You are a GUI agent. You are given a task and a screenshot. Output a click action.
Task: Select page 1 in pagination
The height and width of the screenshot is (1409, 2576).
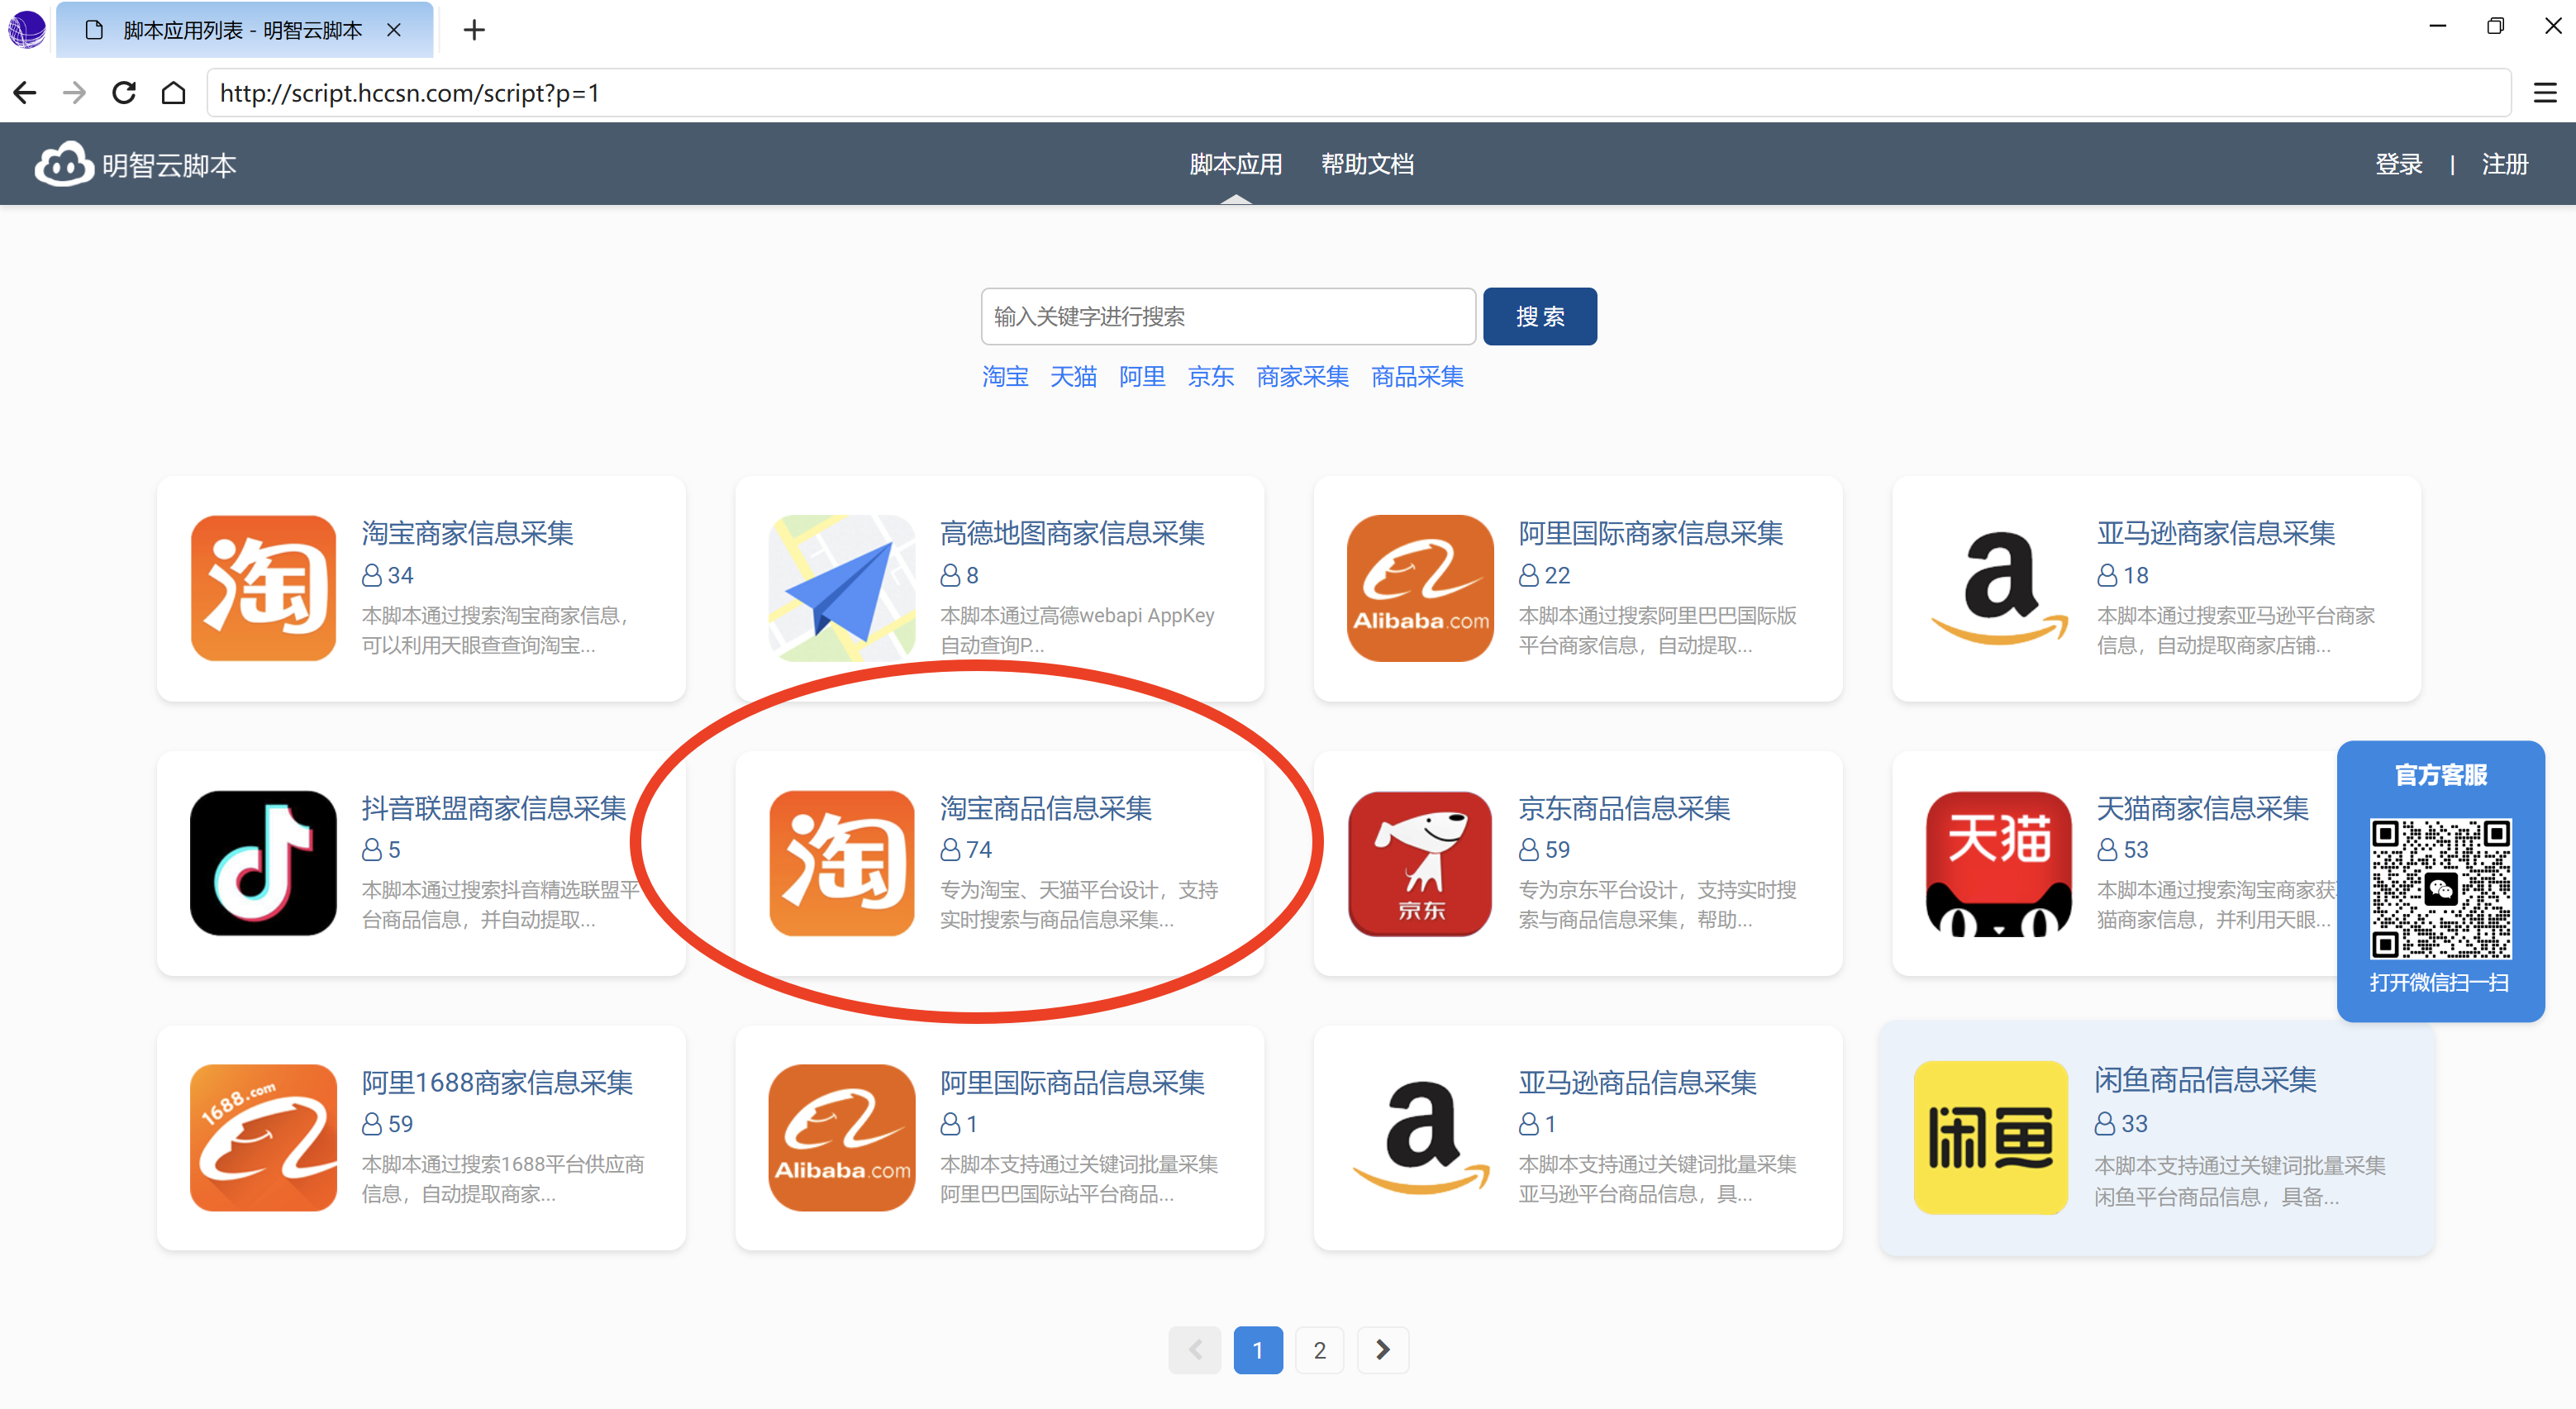[1258, 1350]
